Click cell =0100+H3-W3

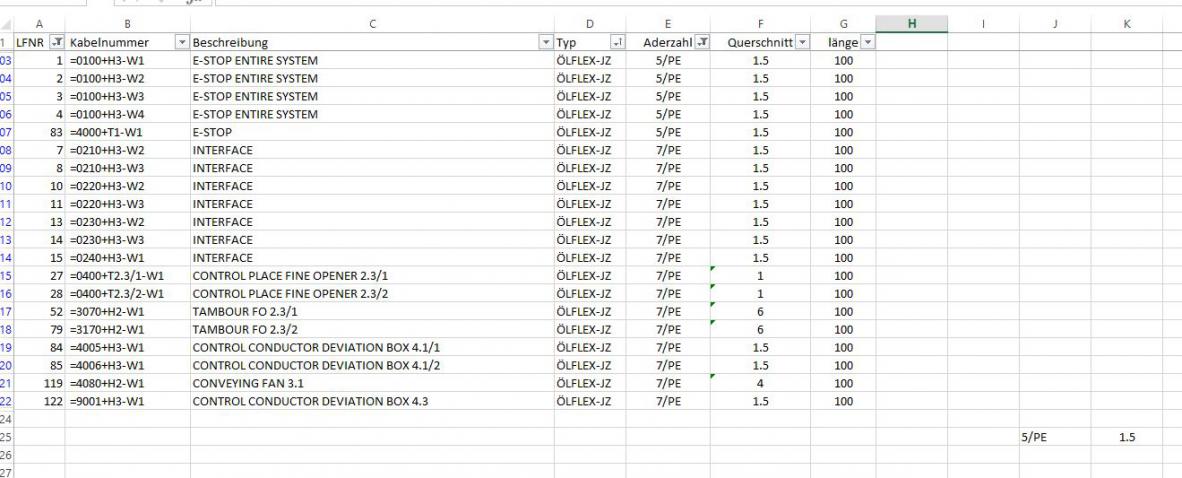[127, 97]
